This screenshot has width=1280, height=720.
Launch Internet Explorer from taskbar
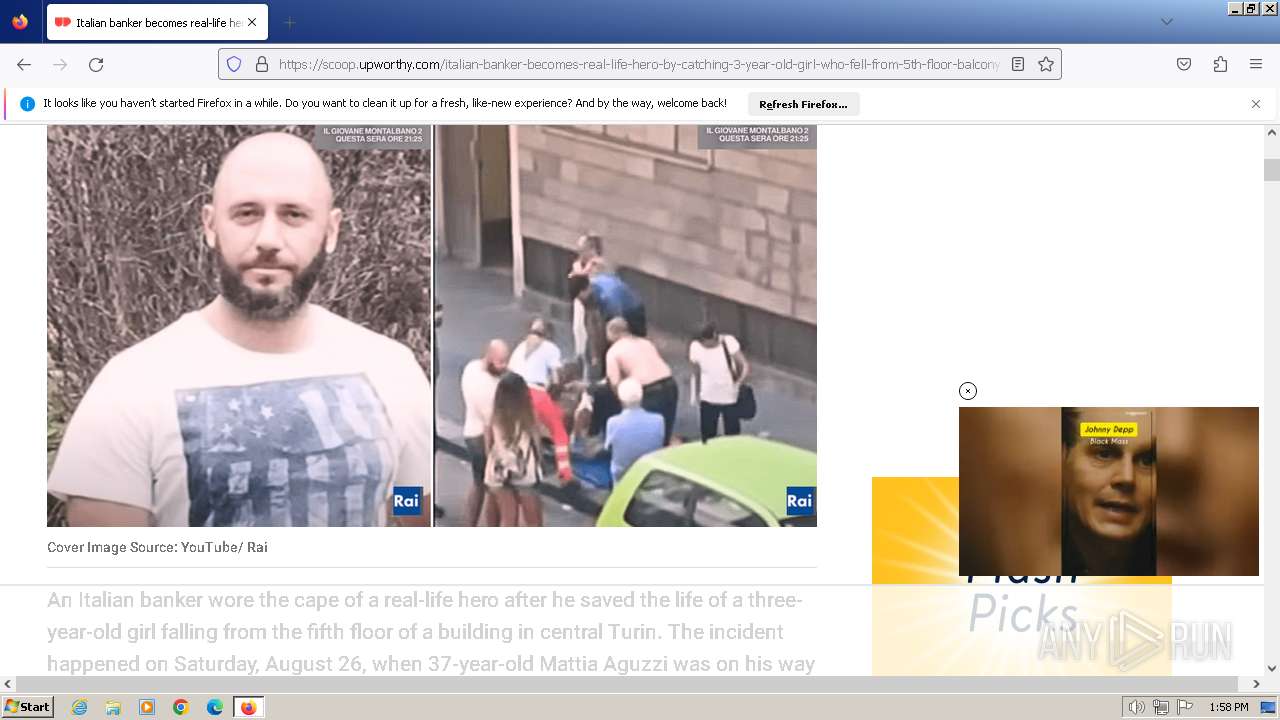point(79,707)
